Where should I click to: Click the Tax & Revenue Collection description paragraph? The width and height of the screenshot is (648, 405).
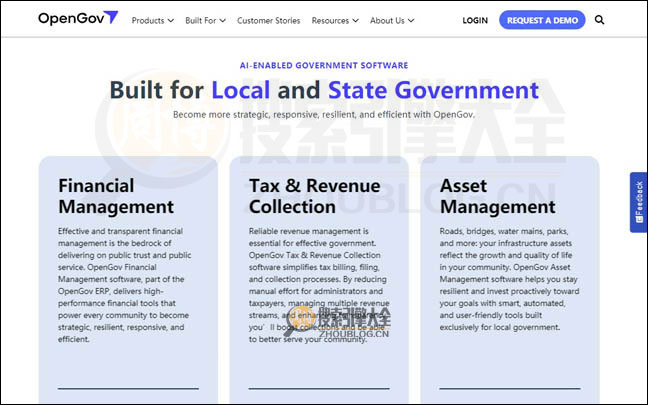(319, 285)
